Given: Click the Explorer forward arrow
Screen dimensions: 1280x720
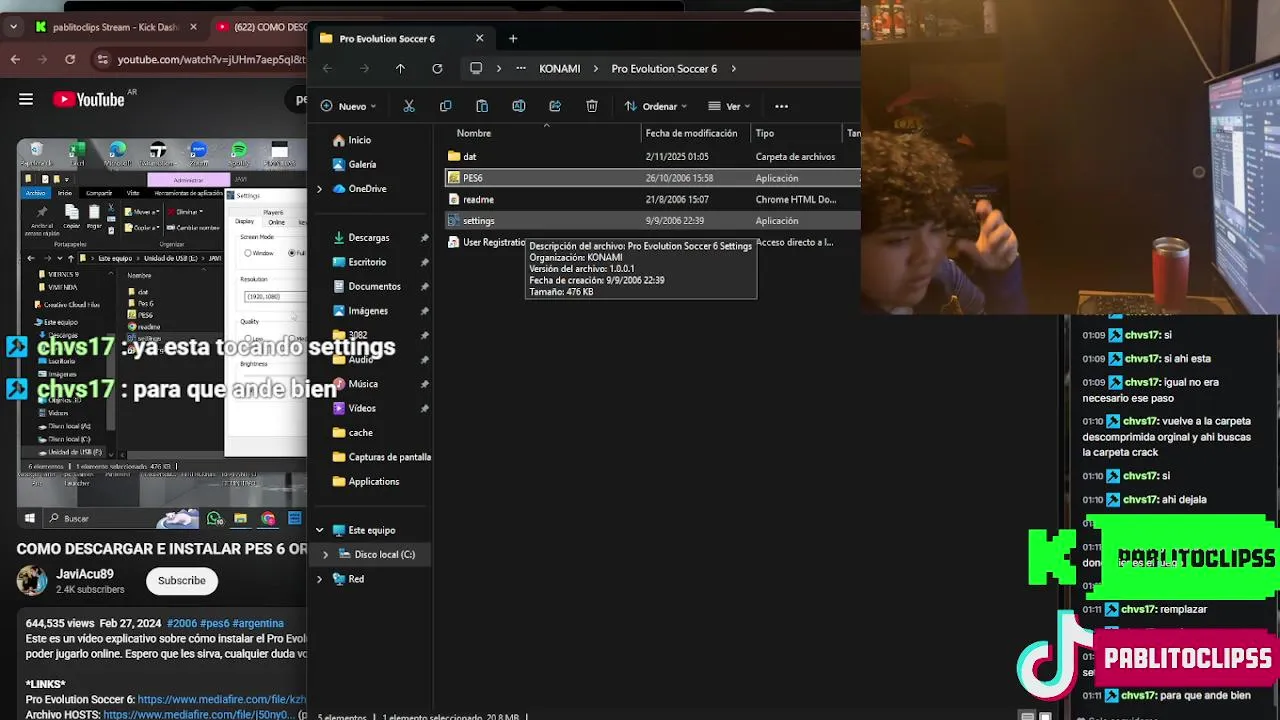Looking at the screenshot, I should pos(364,68).
